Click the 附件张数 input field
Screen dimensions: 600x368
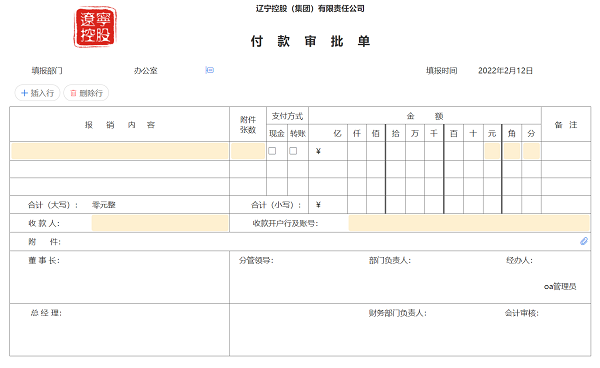point(248,151)
